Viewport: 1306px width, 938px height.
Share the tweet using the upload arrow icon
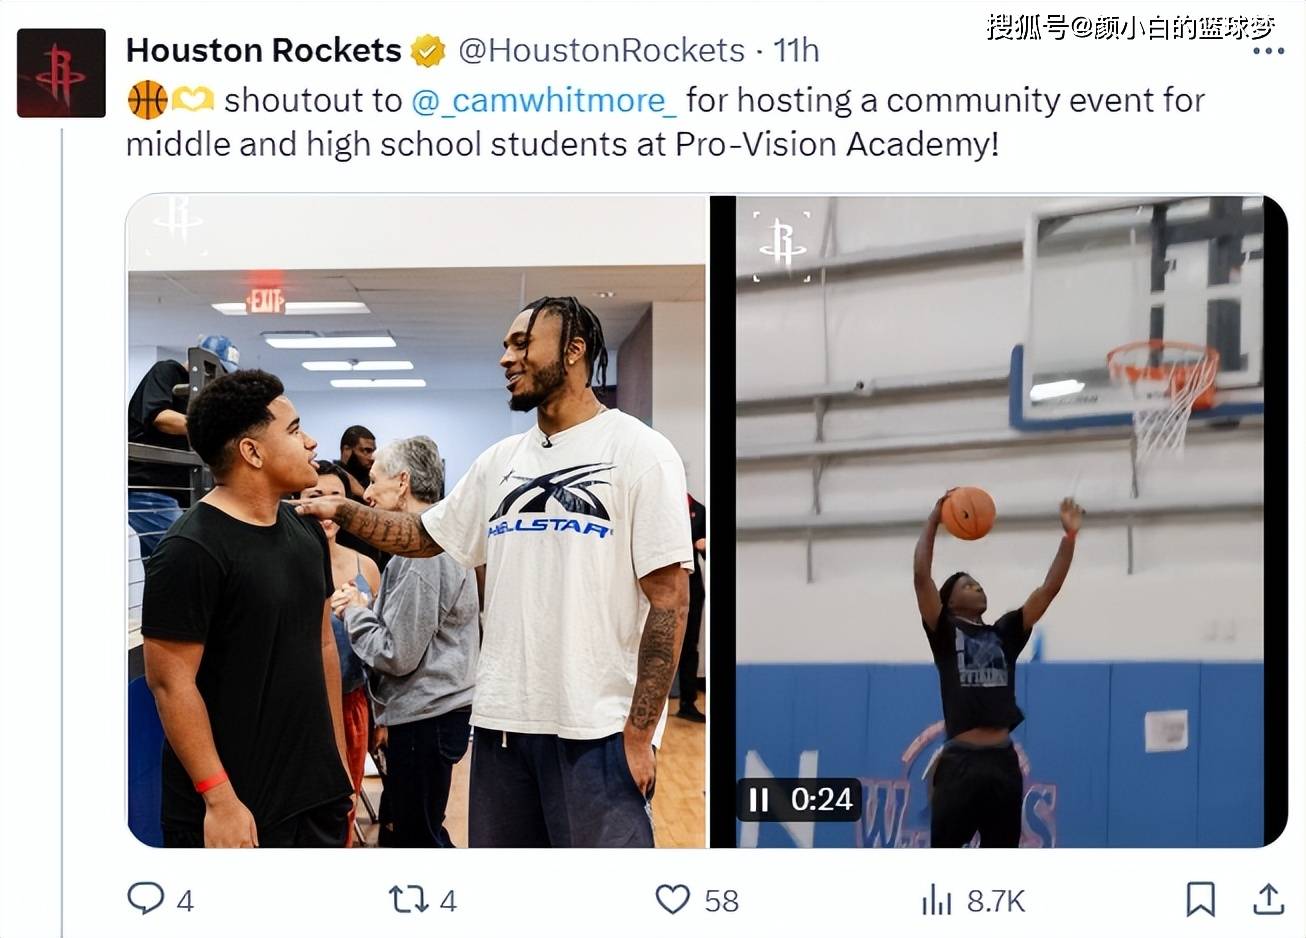click(1268, 899)
